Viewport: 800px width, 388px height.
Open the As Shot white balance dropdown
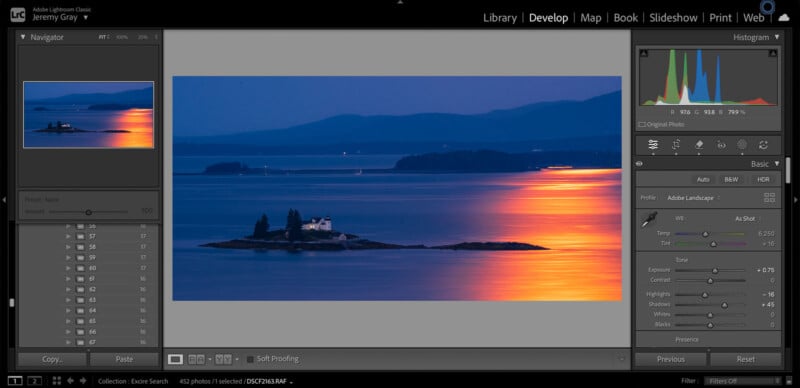[748, 219]
